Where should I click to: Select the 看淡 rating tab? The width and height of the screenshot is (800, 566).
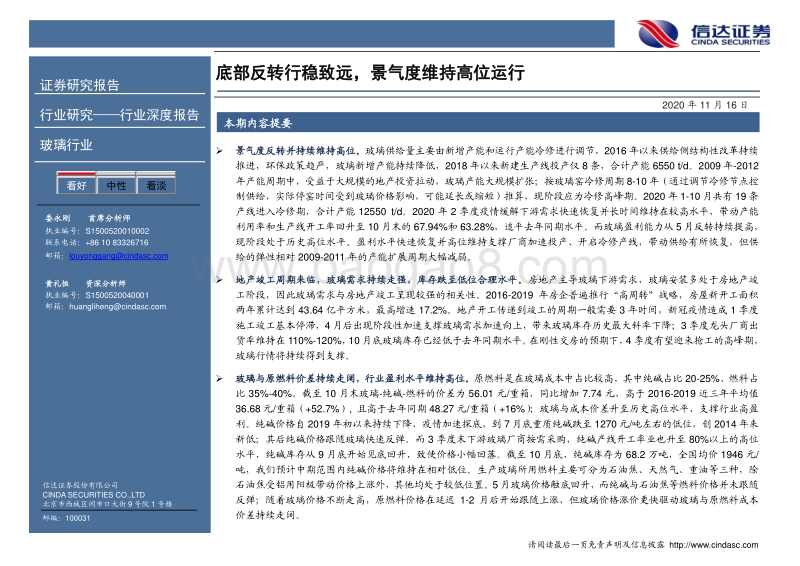click(x=156, y=183)
